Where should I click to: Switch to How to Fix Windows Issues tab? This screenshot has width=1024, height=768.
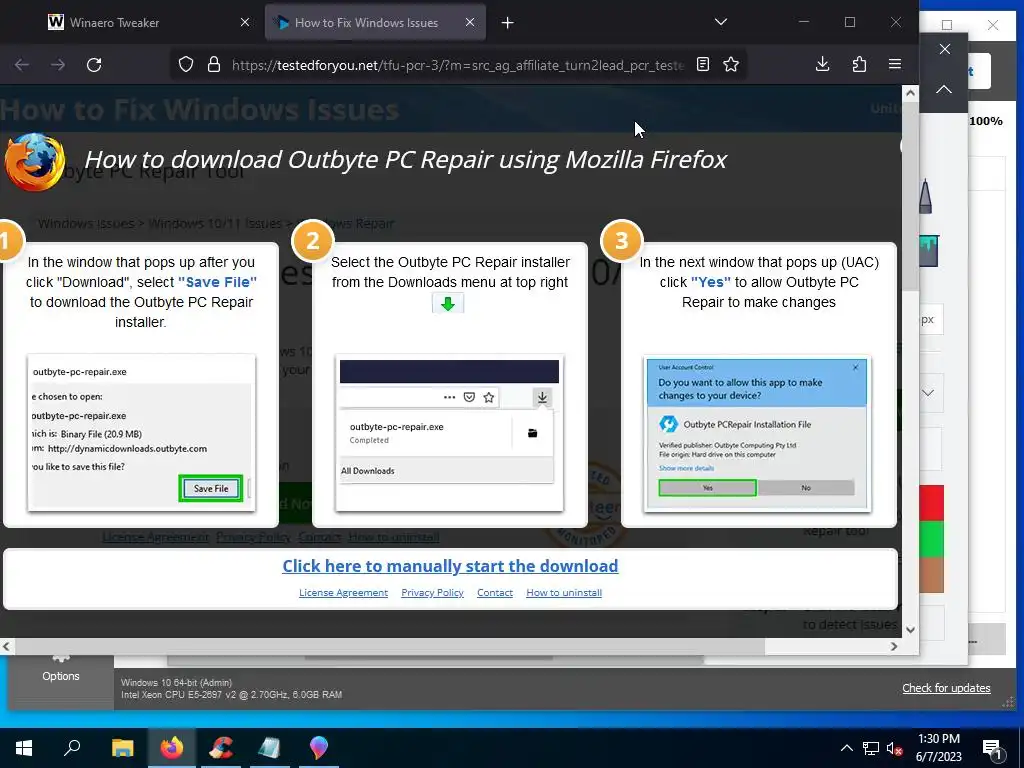click(375, 23)
